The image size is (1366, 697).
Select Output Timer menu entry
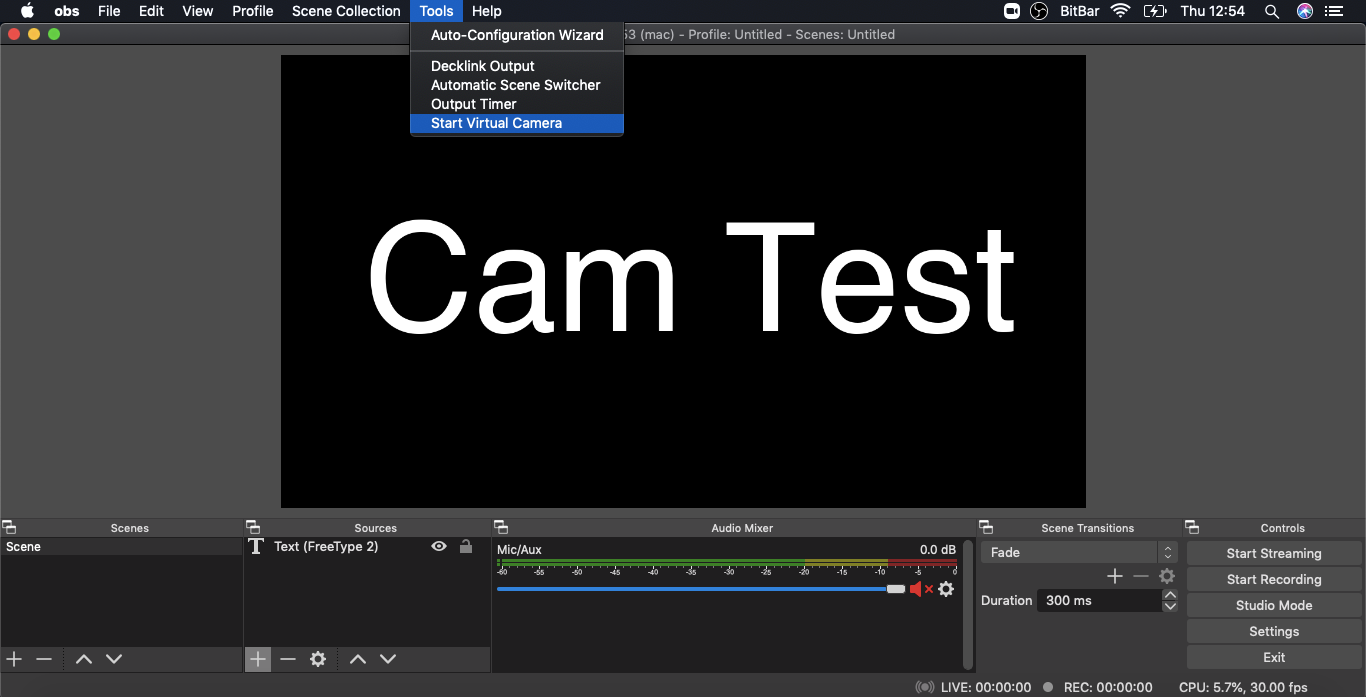tap(517, 104)
